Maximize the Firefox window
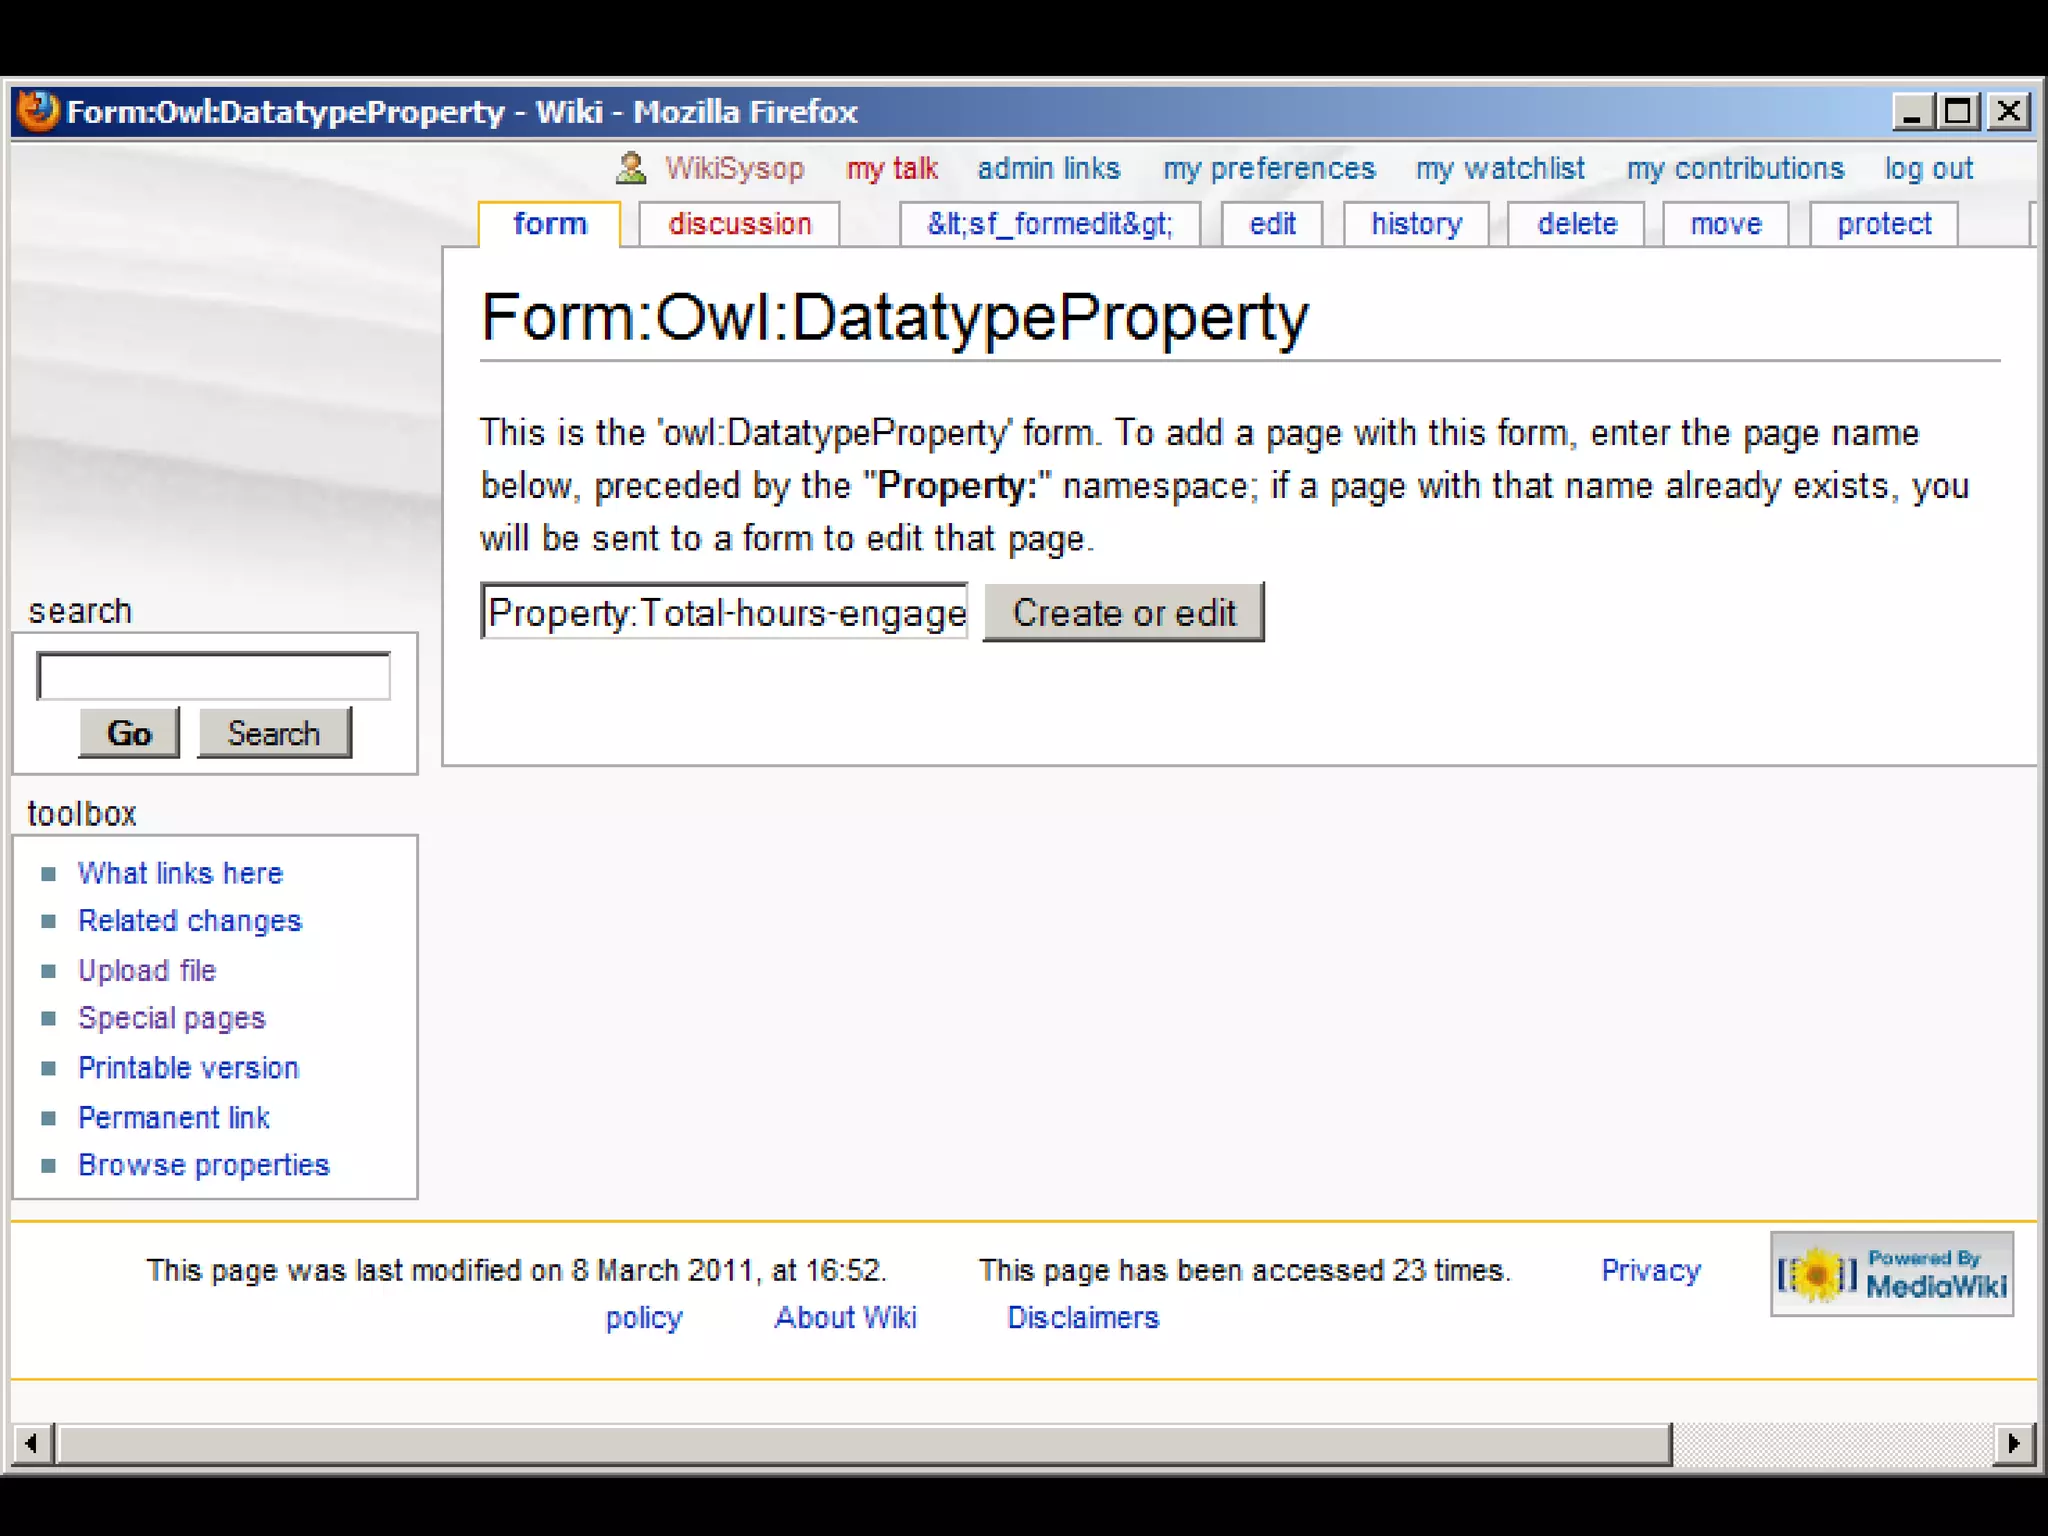The image size is (2048, 1536). click(x=1958, y=111)
